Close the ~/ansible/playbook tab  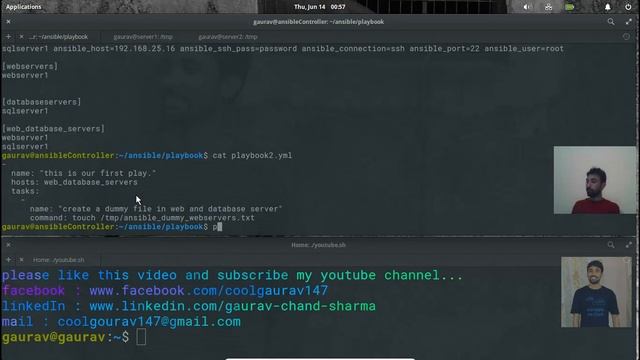coord(22,37)
